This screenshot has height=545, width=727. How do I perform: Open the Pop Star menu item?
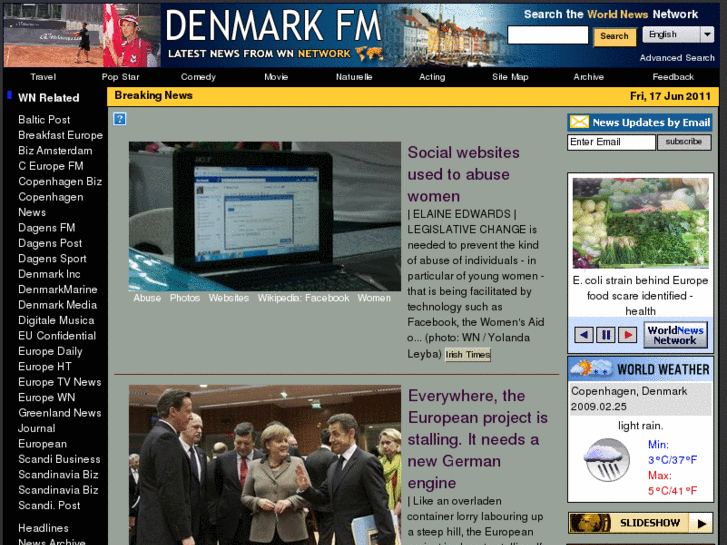click(121, 77)
